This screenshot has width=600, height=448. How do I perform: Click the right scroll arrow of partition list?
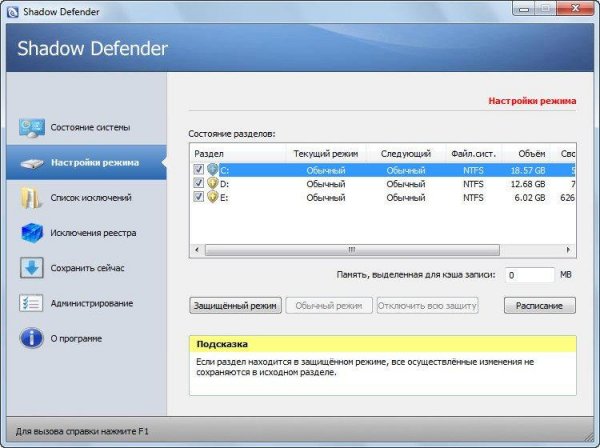tap(569, 250)
